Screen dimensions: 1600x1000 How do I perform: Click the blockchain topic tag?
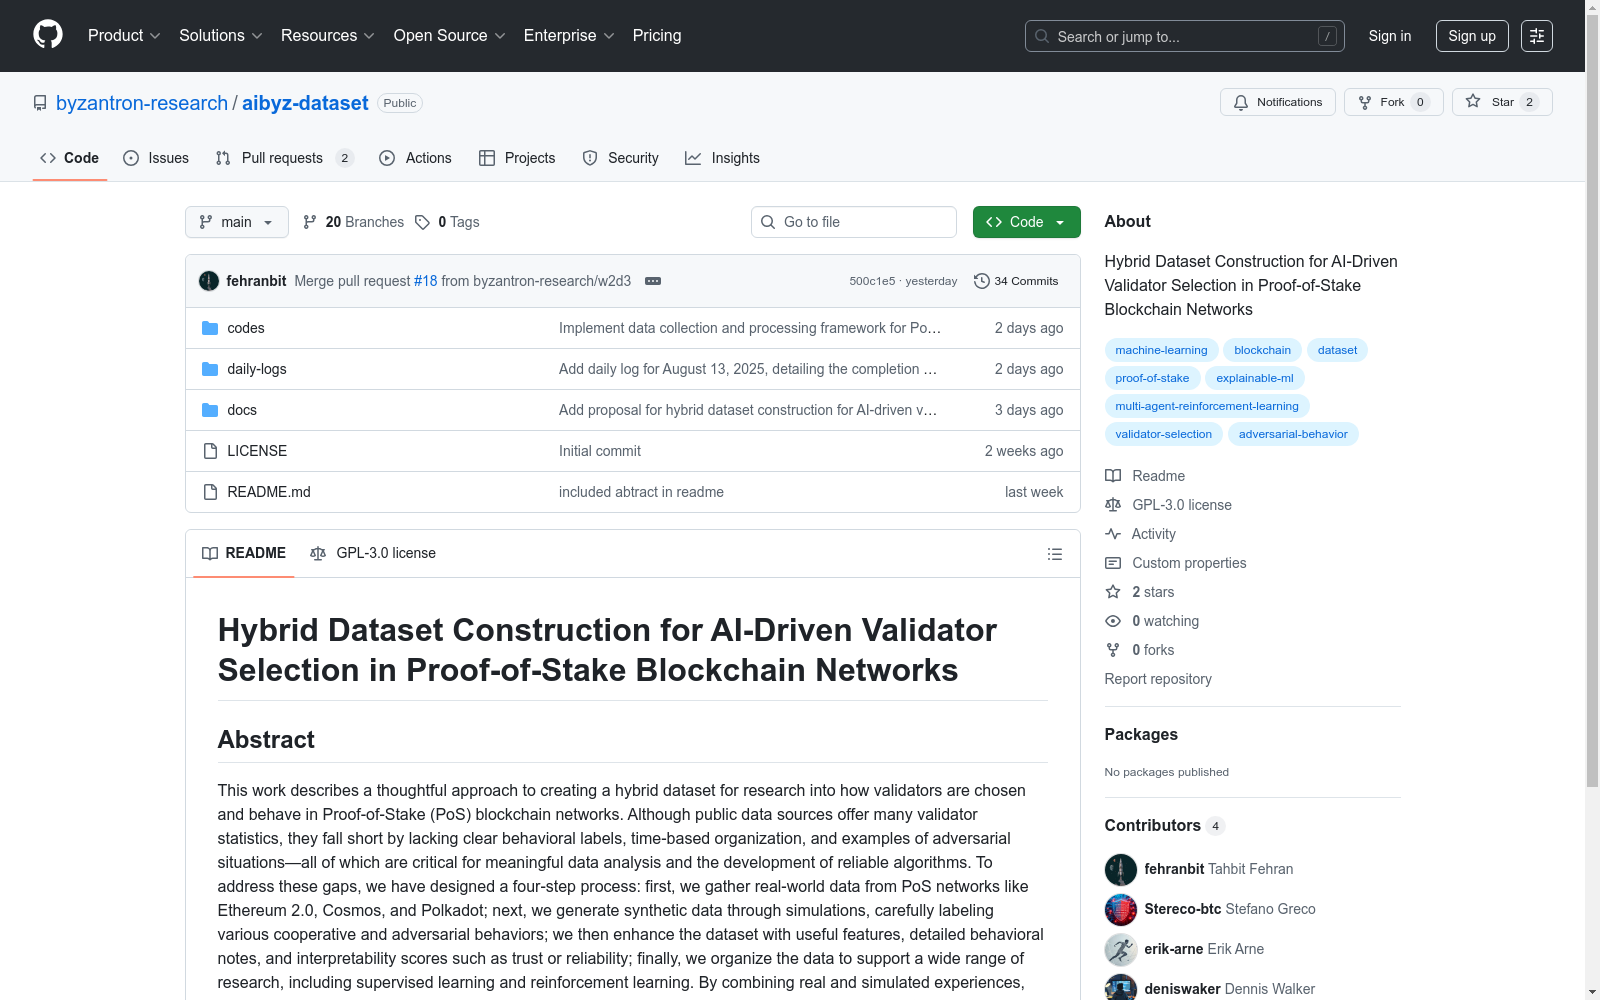click(x=1262, y=350)
